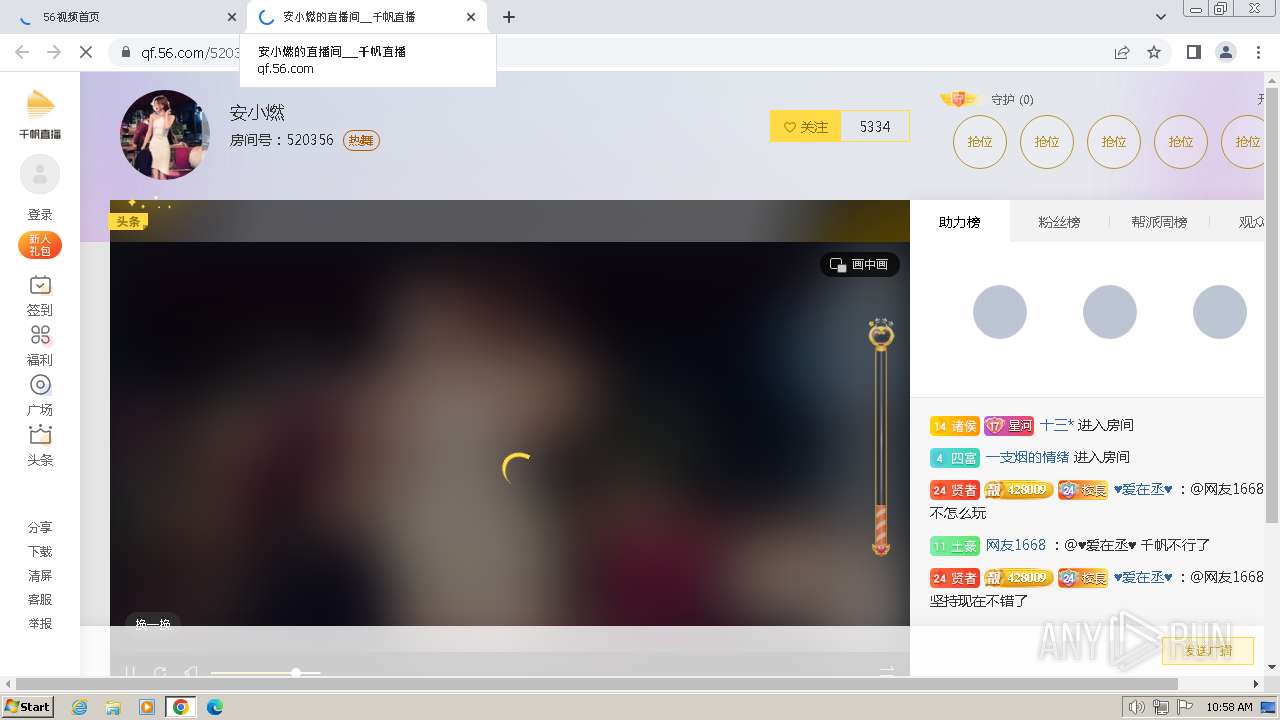The height and width of the screenshot is (720, 1280).
Task: Click the 举报 report link
Action: (40, 623)
